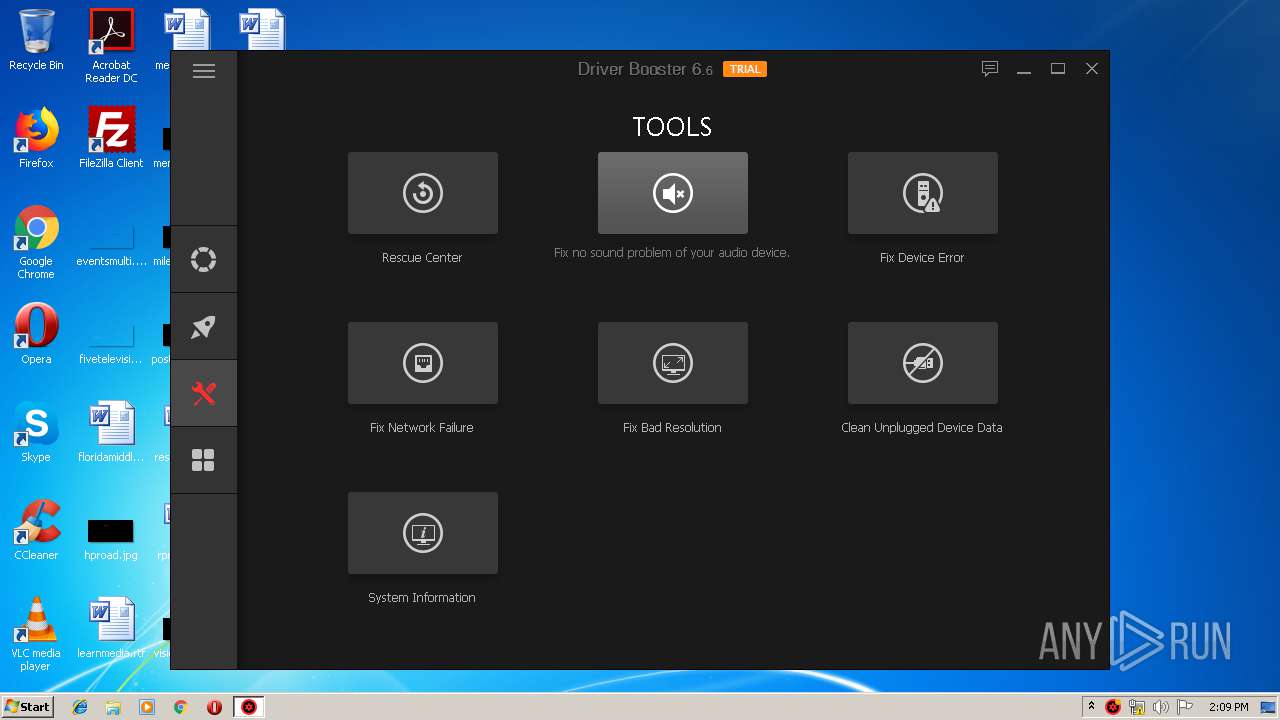Image resolution: width=1280 pixels, height=720 pixels.
Task: Click the taskbar clock showing 2:09 PM
Action: [x=1228, y=707]
